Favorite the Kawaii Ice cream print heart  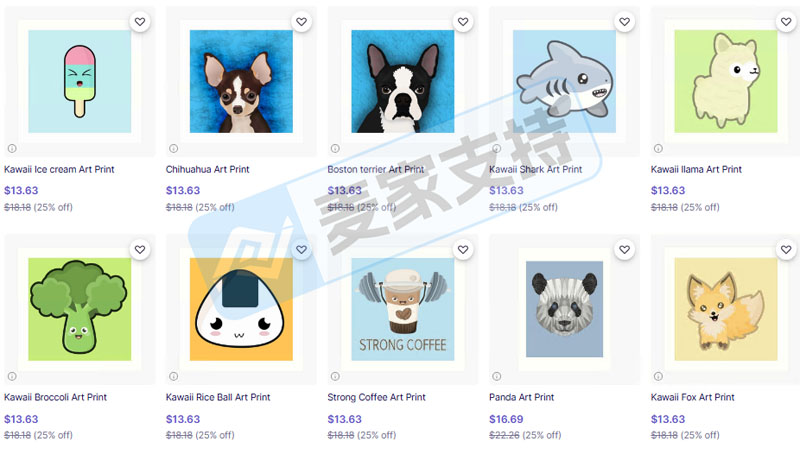pyautogui.click(x=140, y=22)
